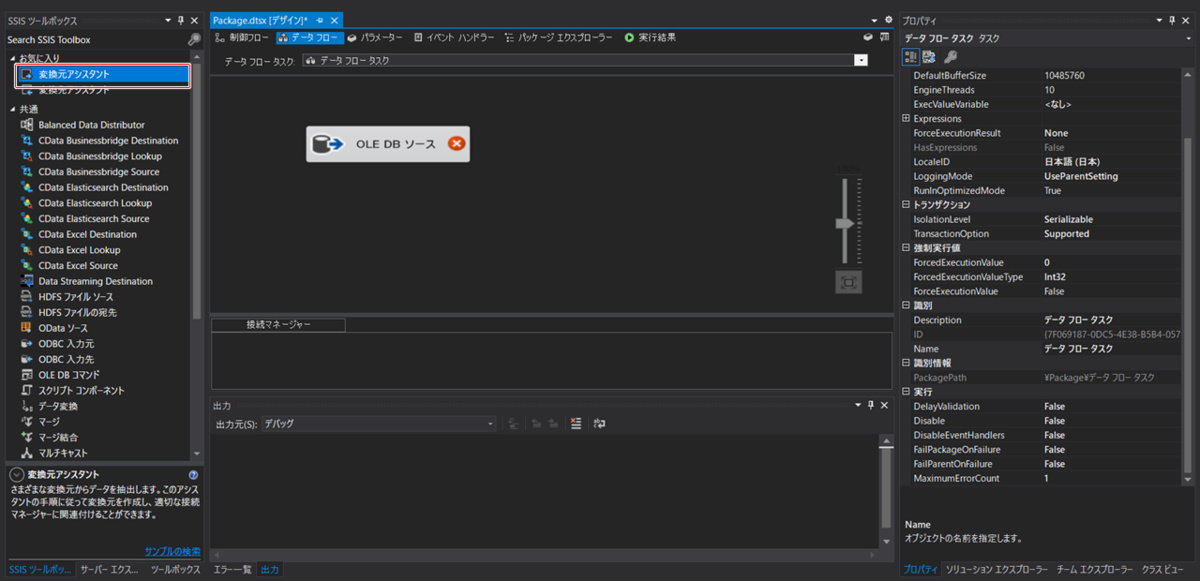Image resolution: width=1200 pixels, height=581 pixels.
Task: Click the fit-to-view icon below zoom slider
Action: point(848,283)
